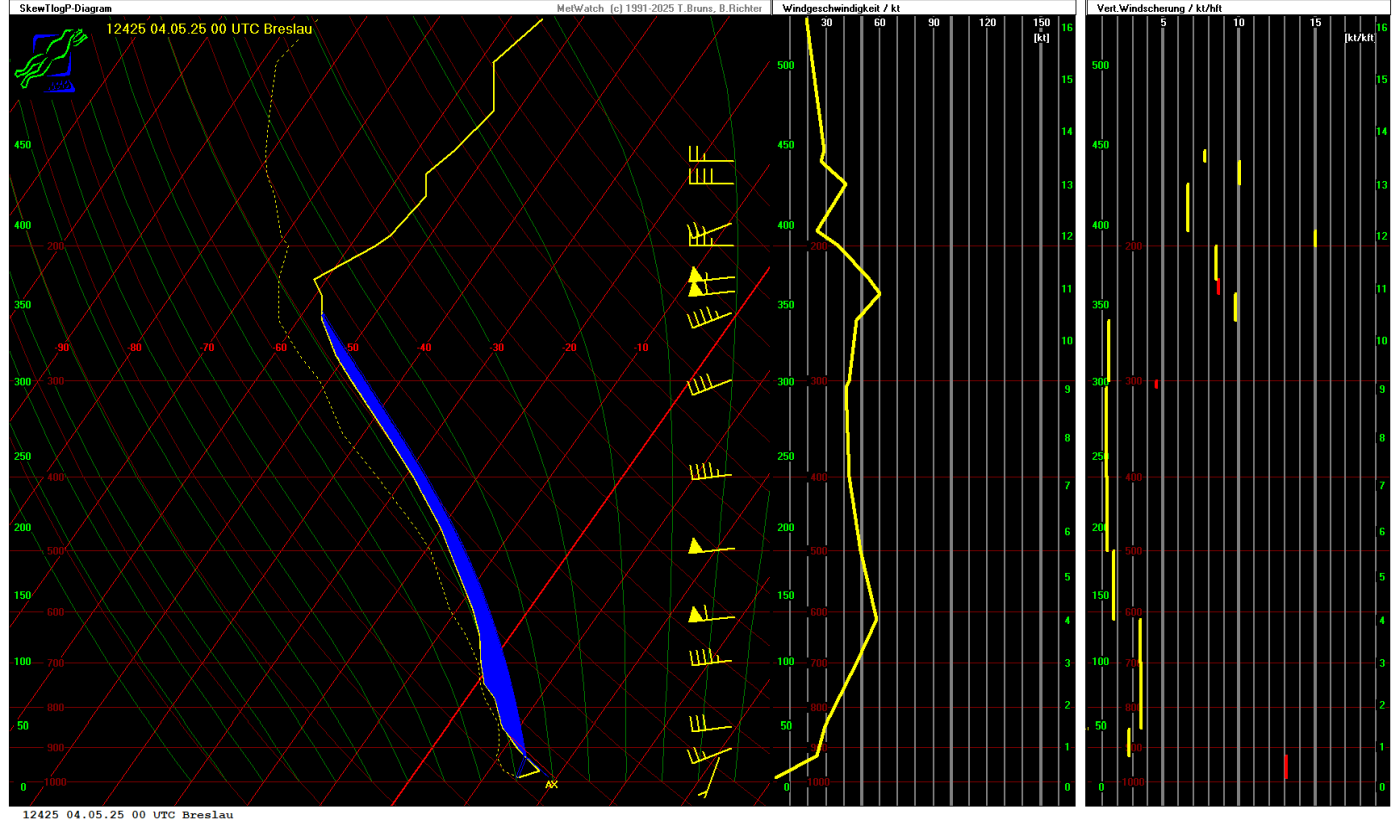Viewport: 1400px width, 825px height.
Task: Click the white bottom caption '12425 04.05.25 00 UTC Breslau'
Action: [x=128, y=815]
